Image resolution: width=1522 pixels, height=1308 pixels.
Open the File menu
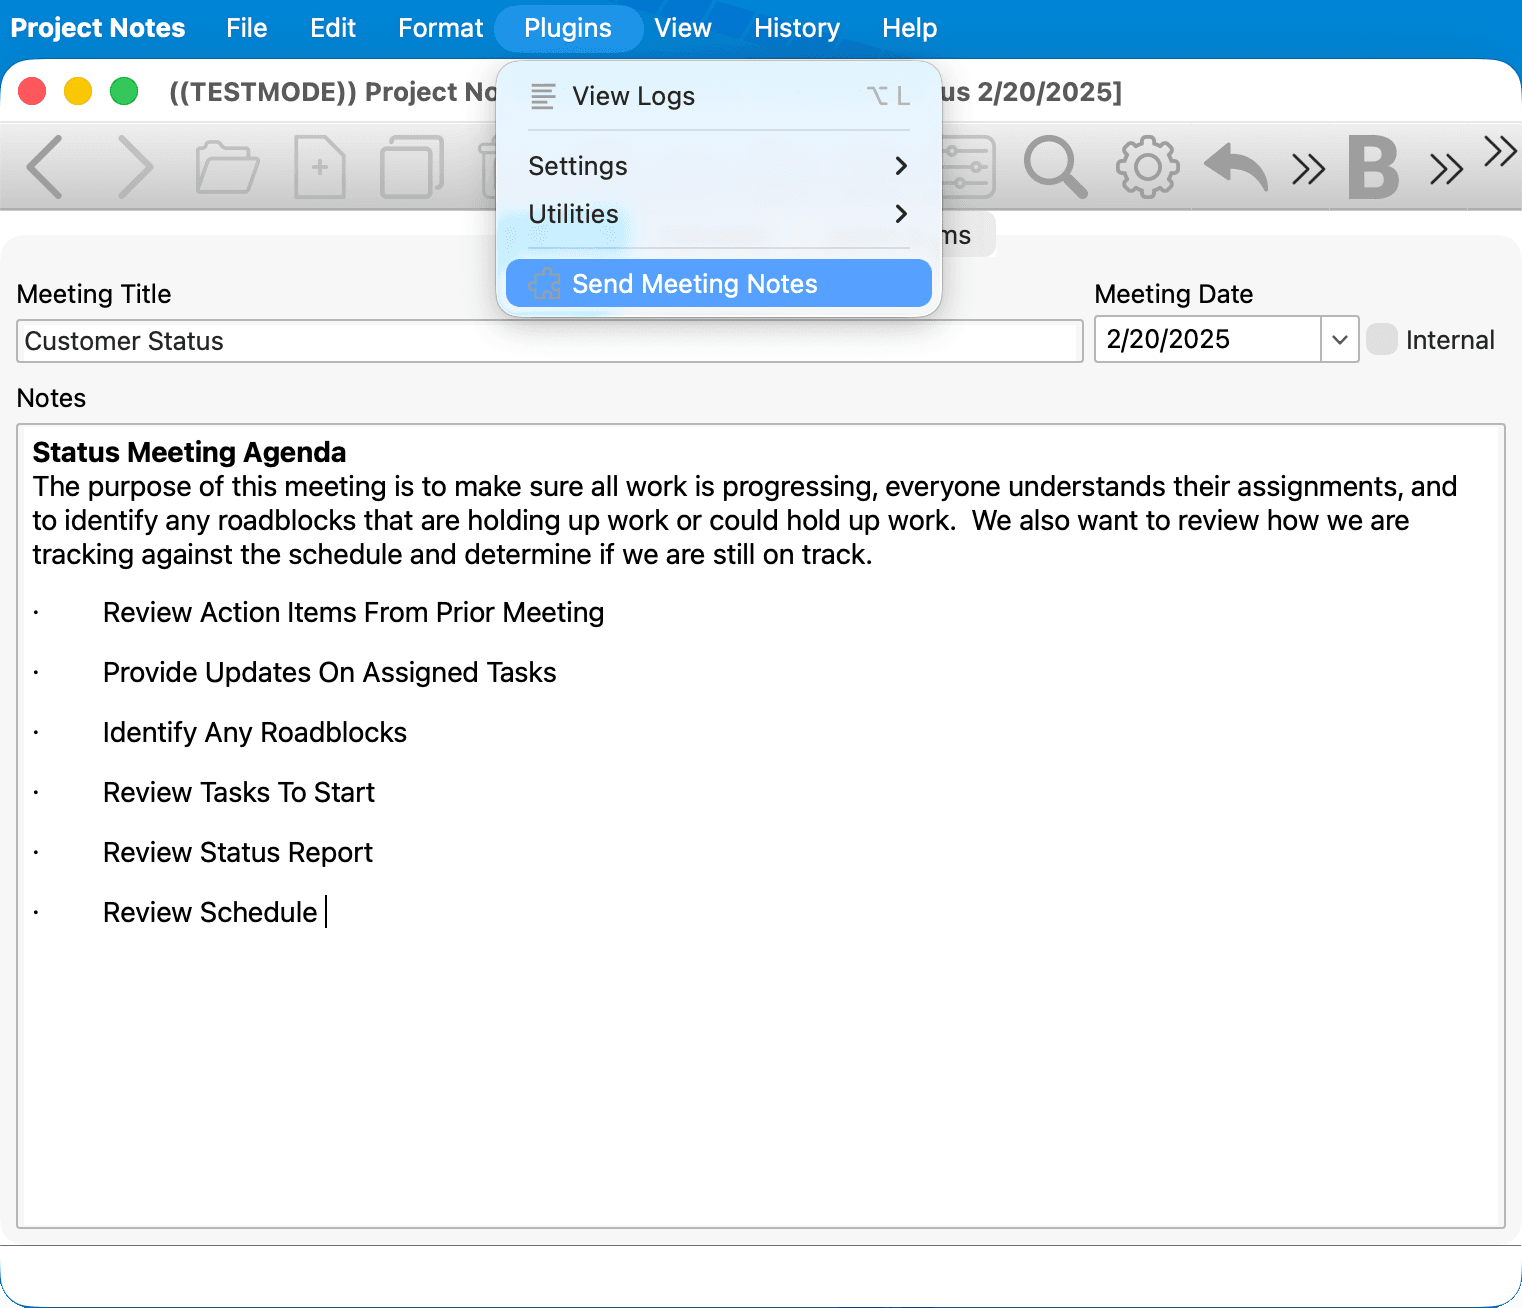[247, 28]
